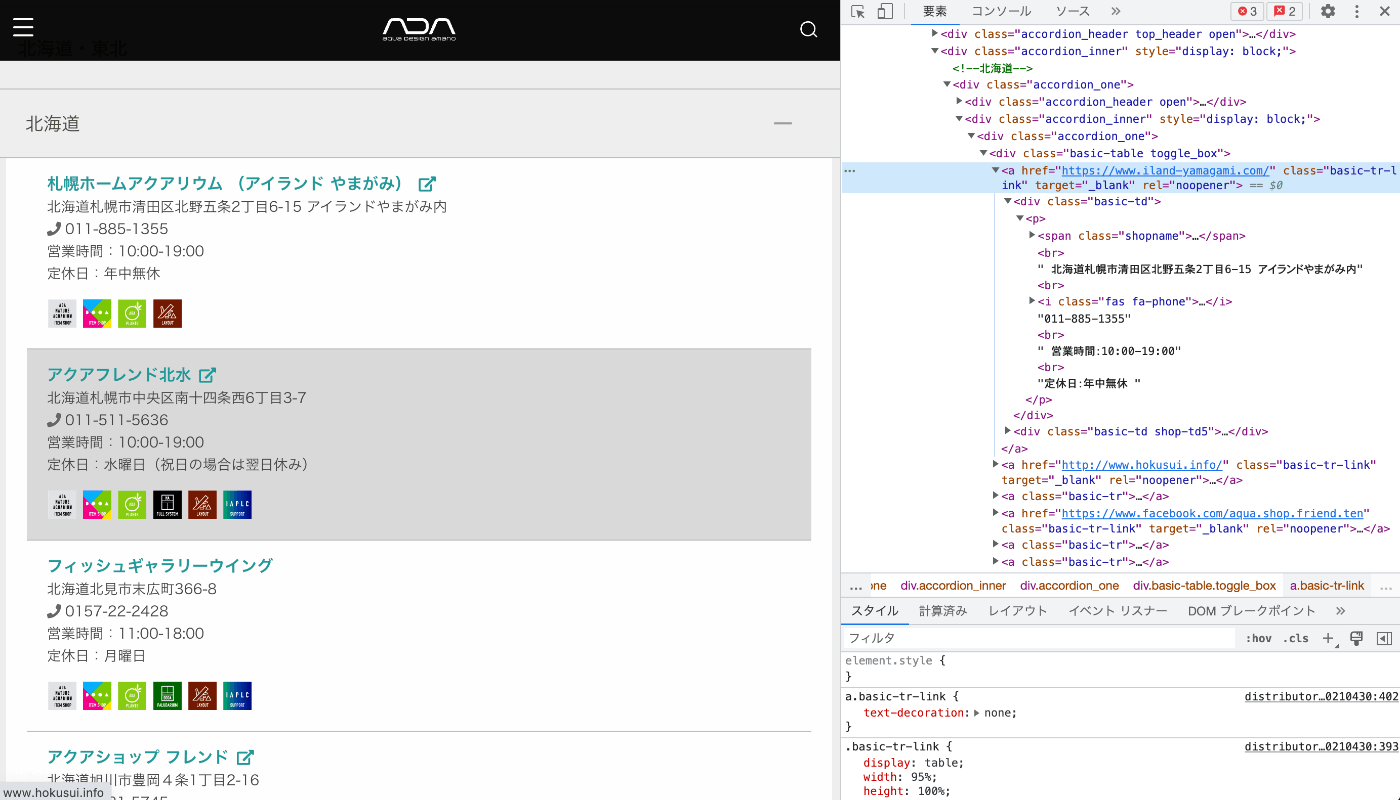This screenshot has height=800, width=1400.
Task: Toggle the rendering emulation paintbrush icon
Action: (x=1357, y=638)
